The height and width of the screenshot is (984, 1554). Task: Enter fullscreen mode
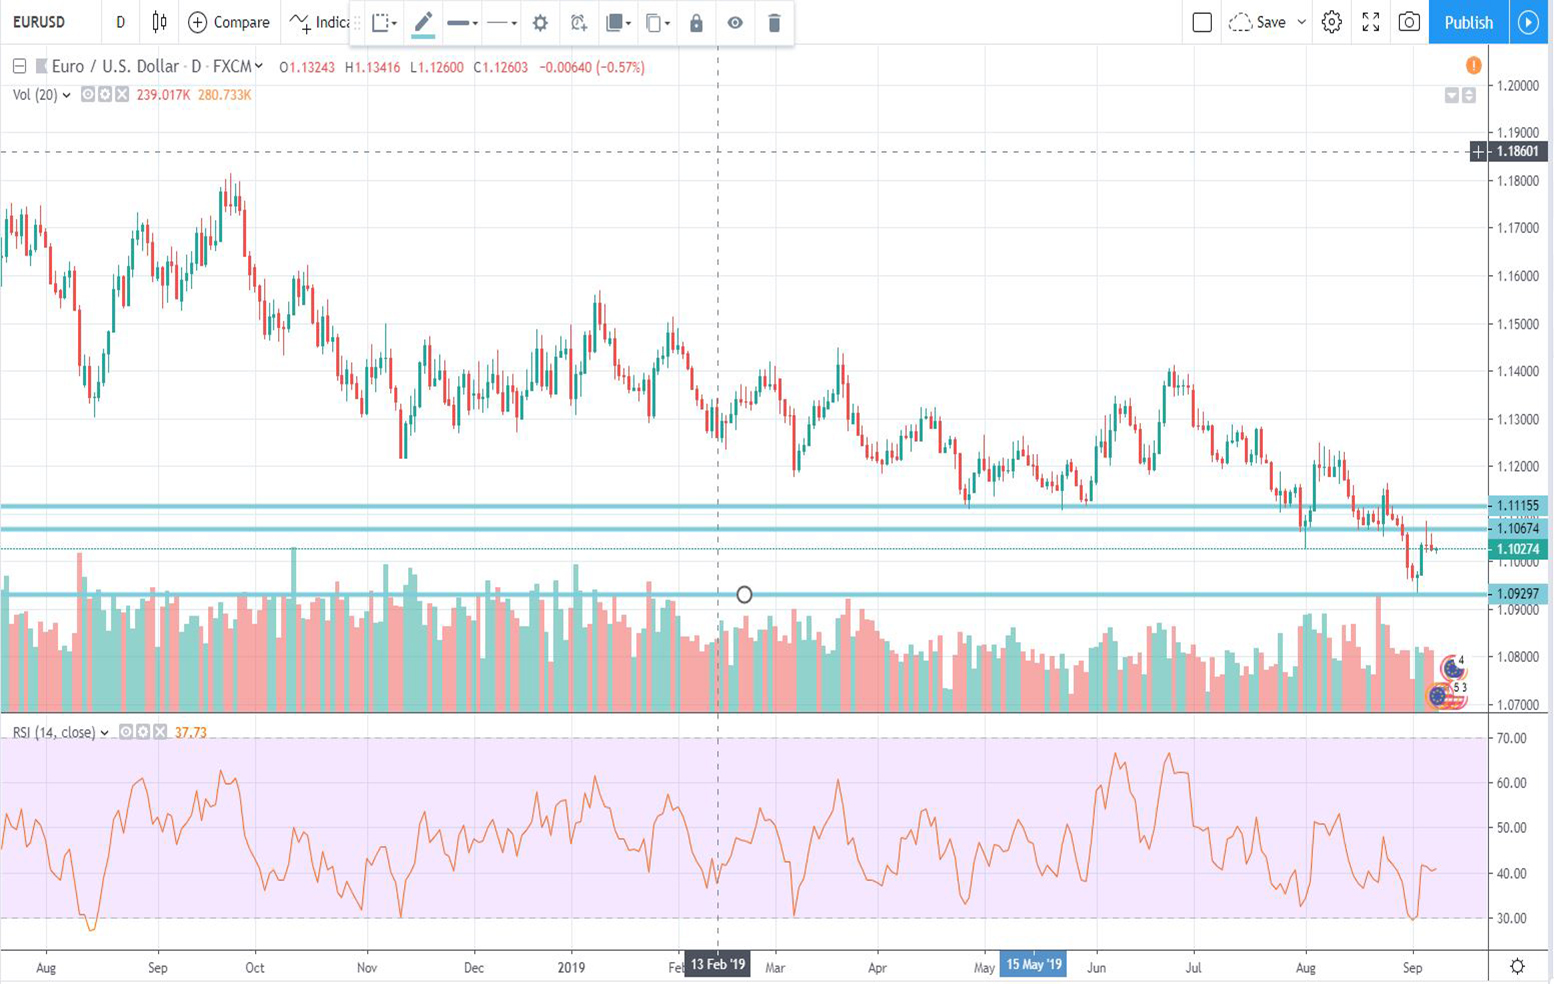pos(1371,22)
